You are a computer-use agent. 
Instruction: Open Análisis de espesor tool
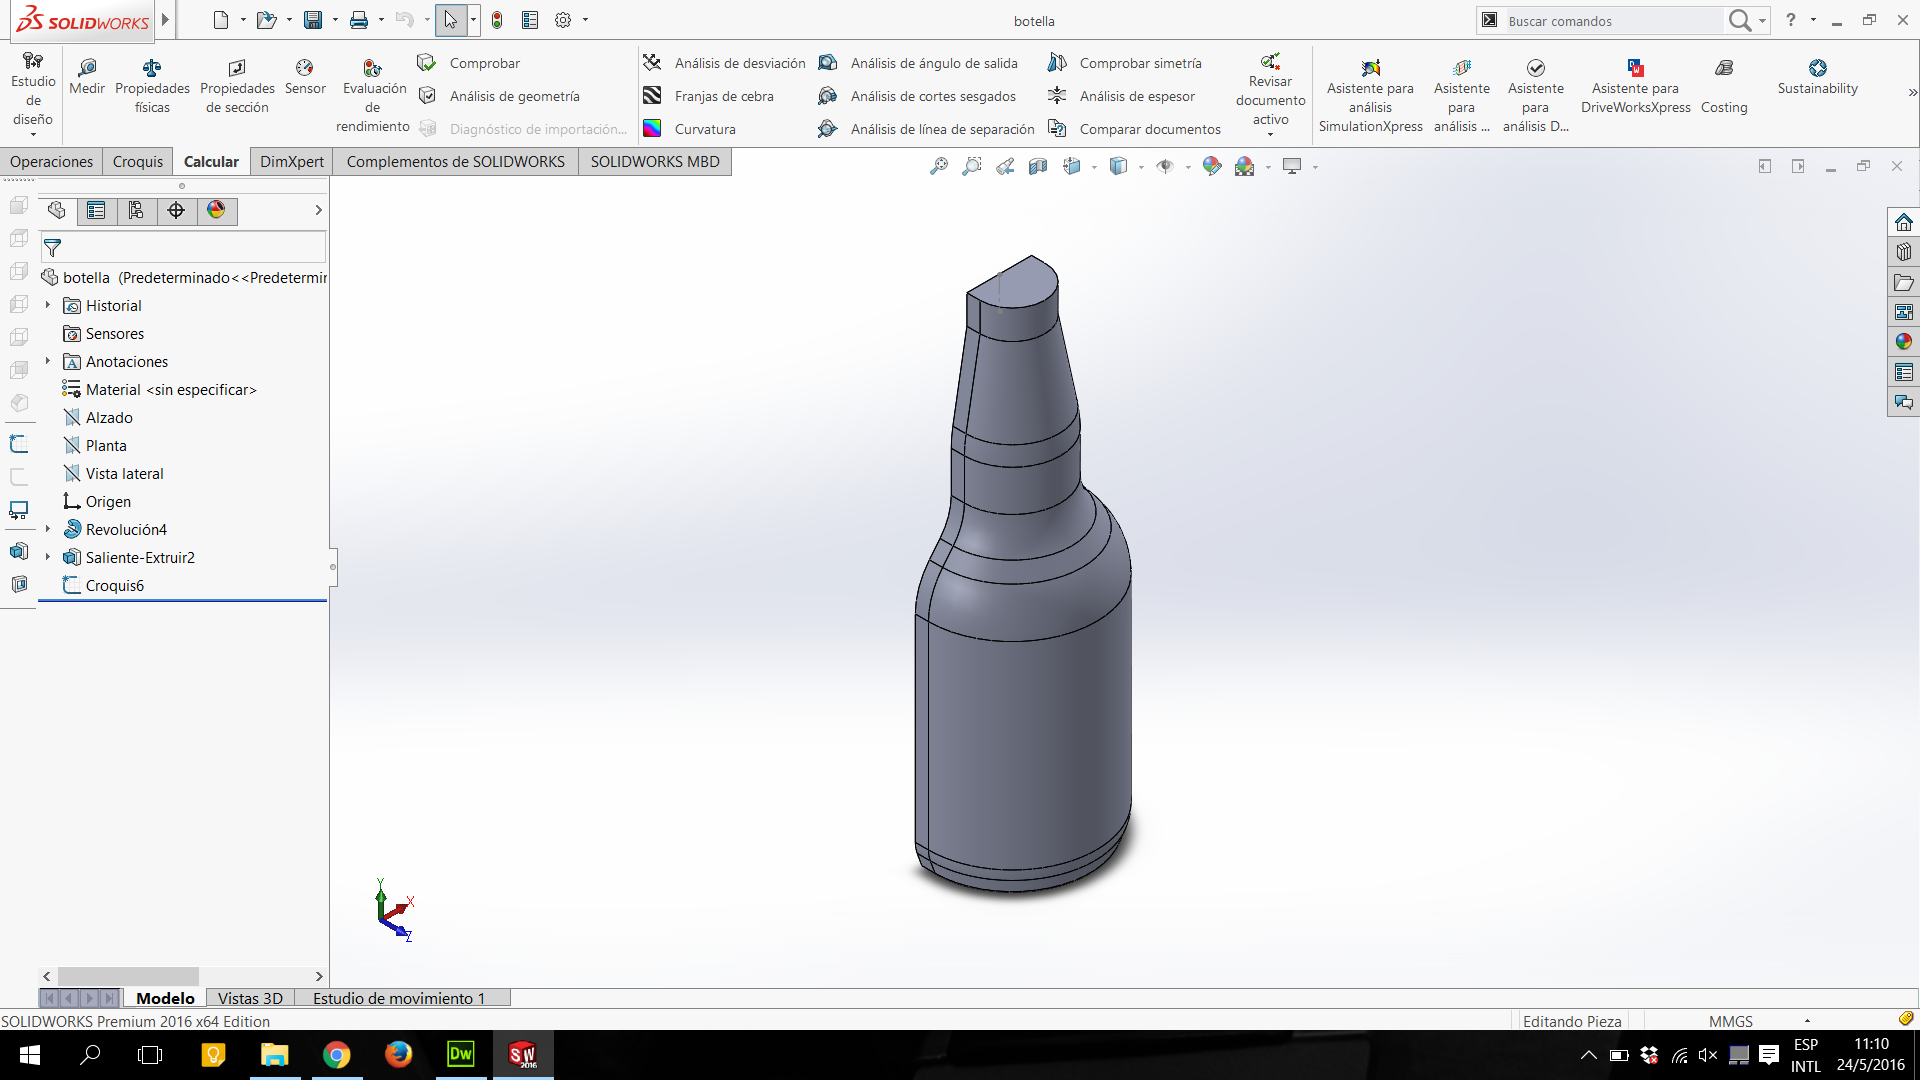(1121, 96)
